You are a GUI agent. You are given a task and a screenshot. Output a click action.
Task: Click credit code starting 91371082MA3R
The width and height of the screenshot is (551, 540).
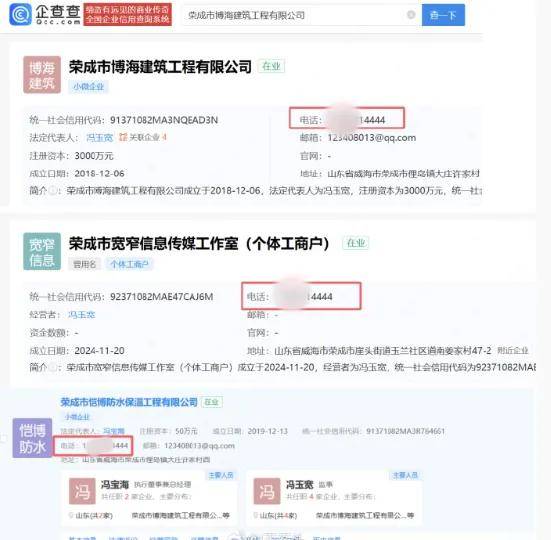click(406, 431)
